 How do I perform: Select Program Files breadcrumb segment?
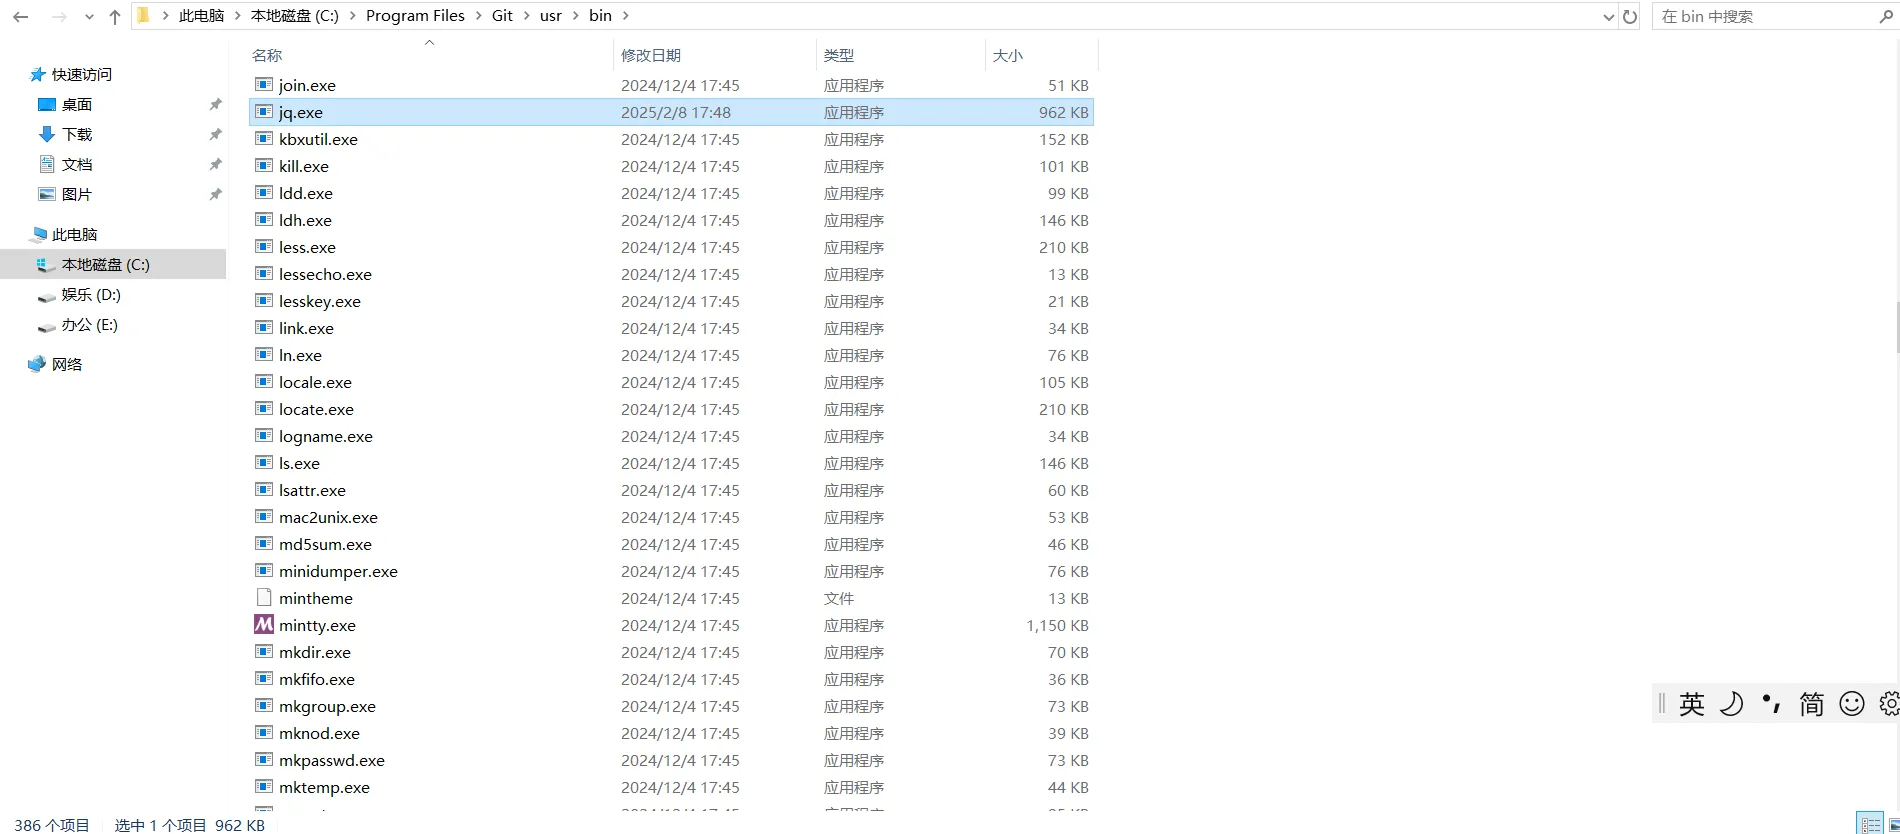coord(415,16)
